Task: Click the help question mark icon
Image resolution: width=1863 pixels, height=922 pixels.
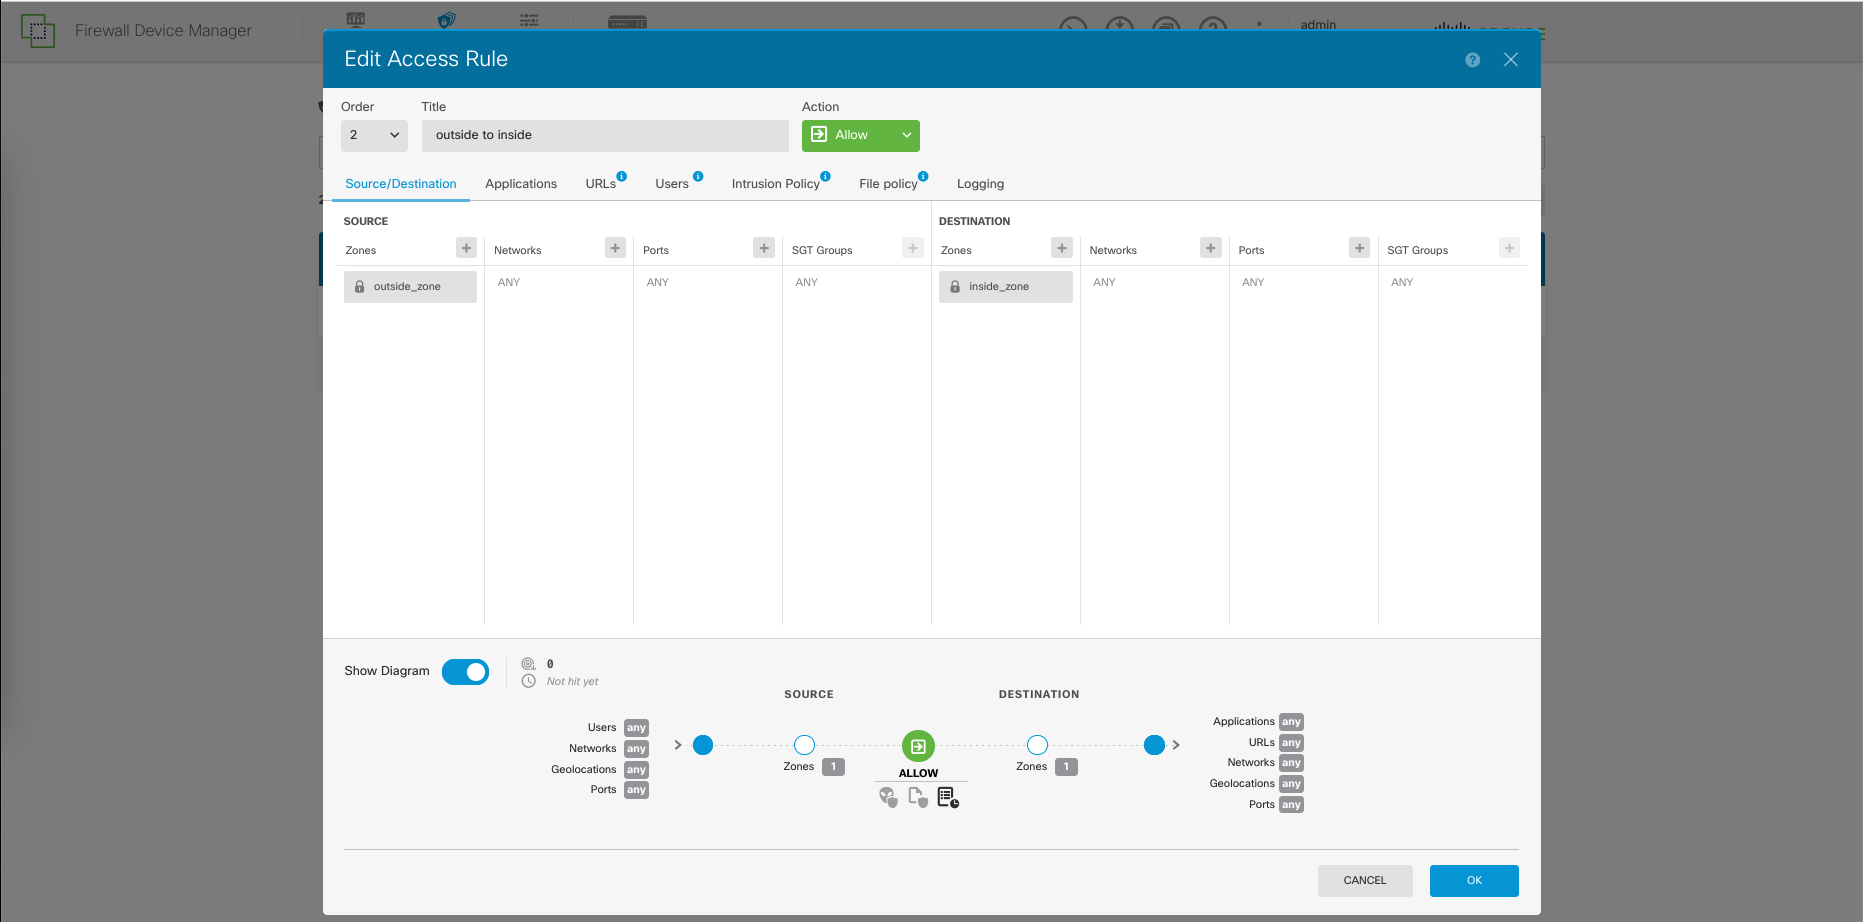Action: (x=1472, y=60)
